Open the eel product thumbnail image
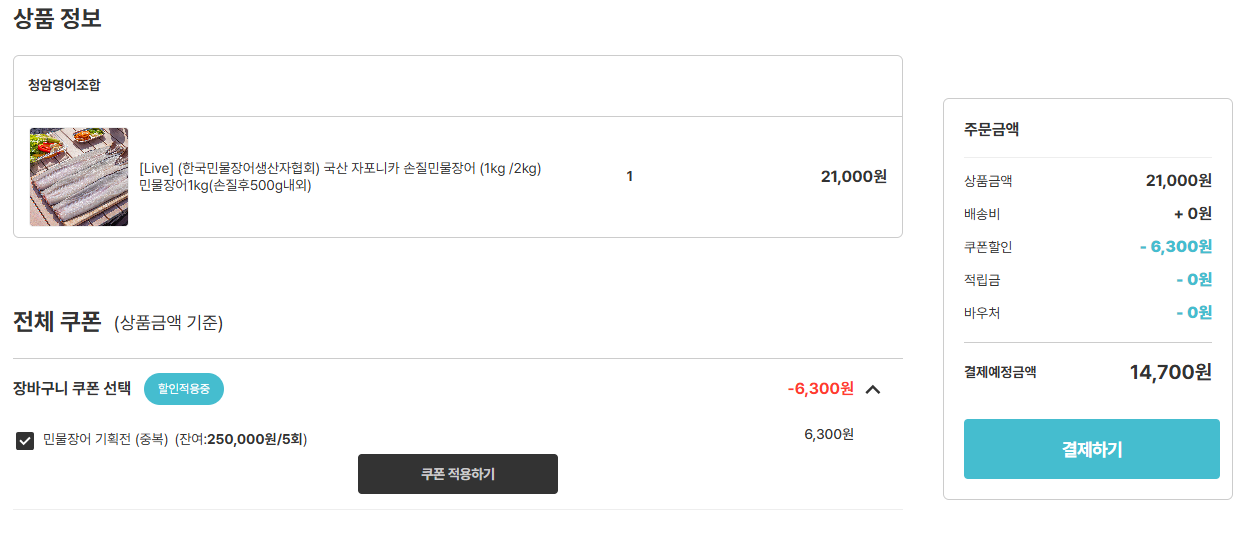This screenshot has width=1258, height=558. click(79, 177)
